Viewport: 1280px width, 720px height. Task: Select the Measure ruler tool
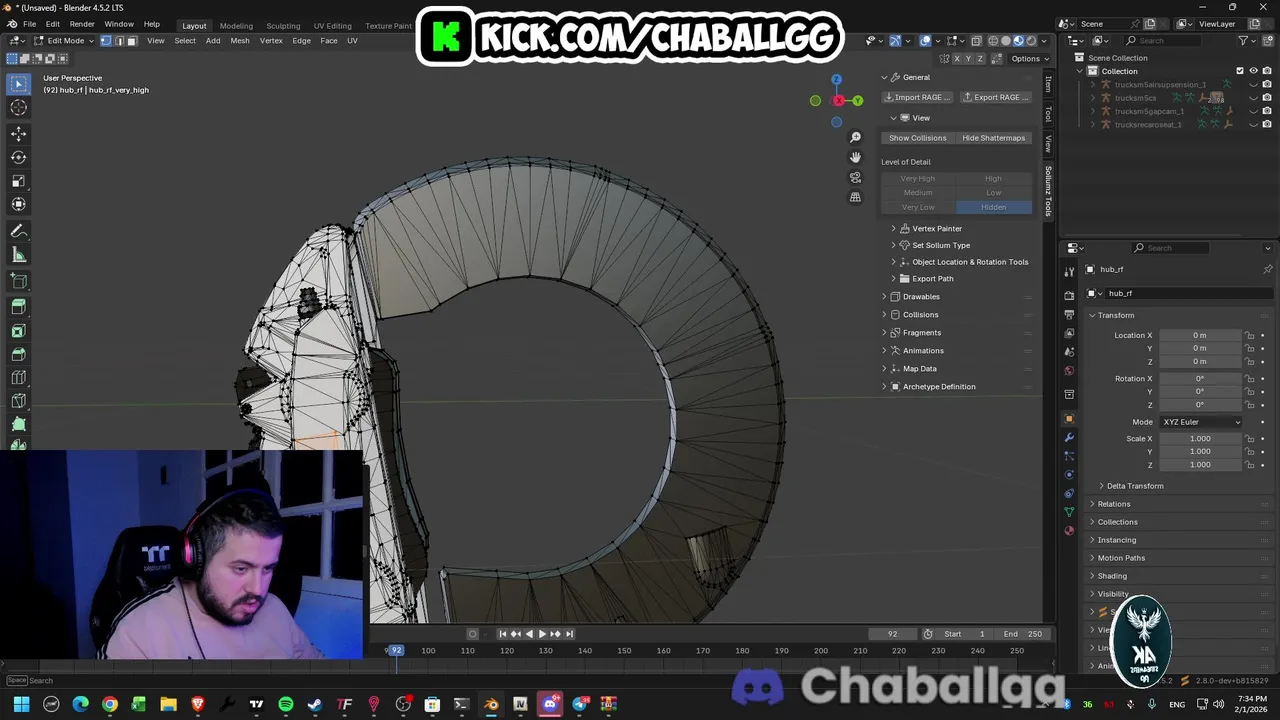click(18, 255)
